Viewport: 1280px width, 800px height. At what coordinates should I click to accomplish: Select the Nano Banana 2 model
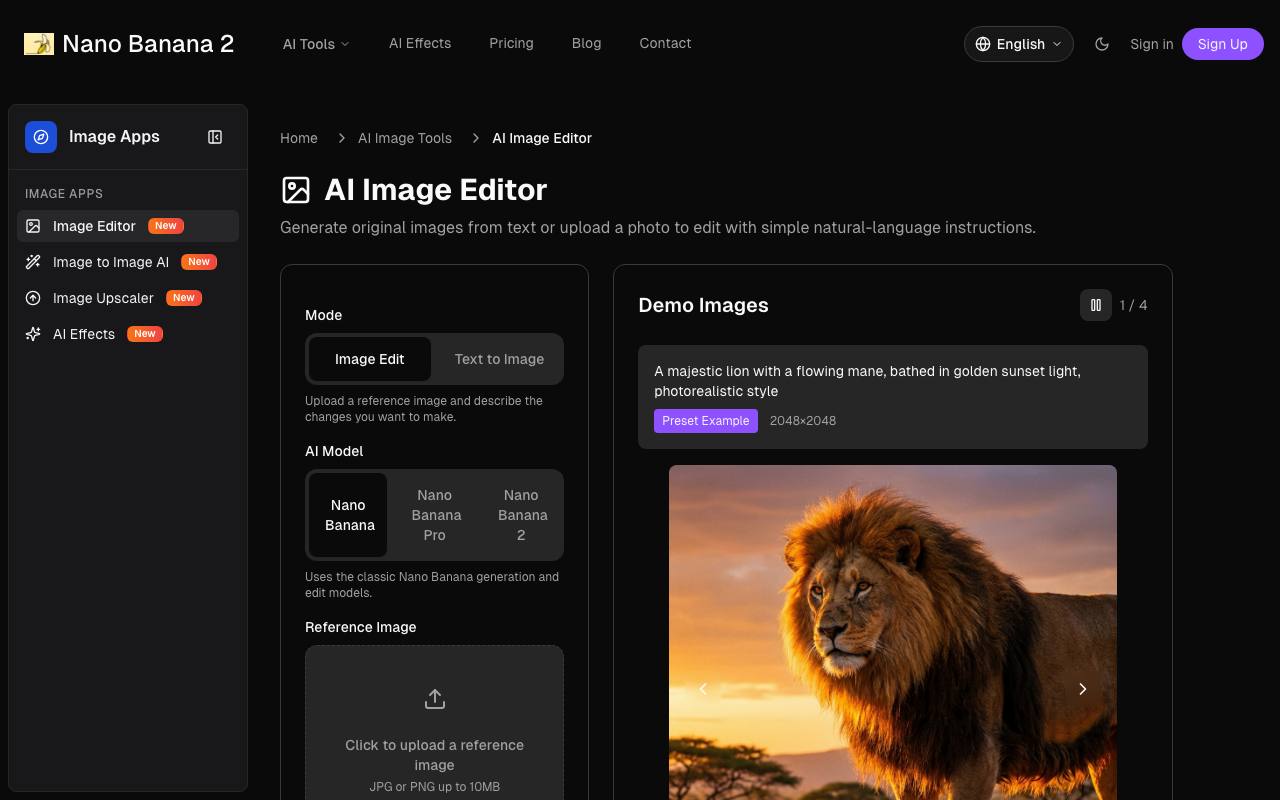(521, 515)
